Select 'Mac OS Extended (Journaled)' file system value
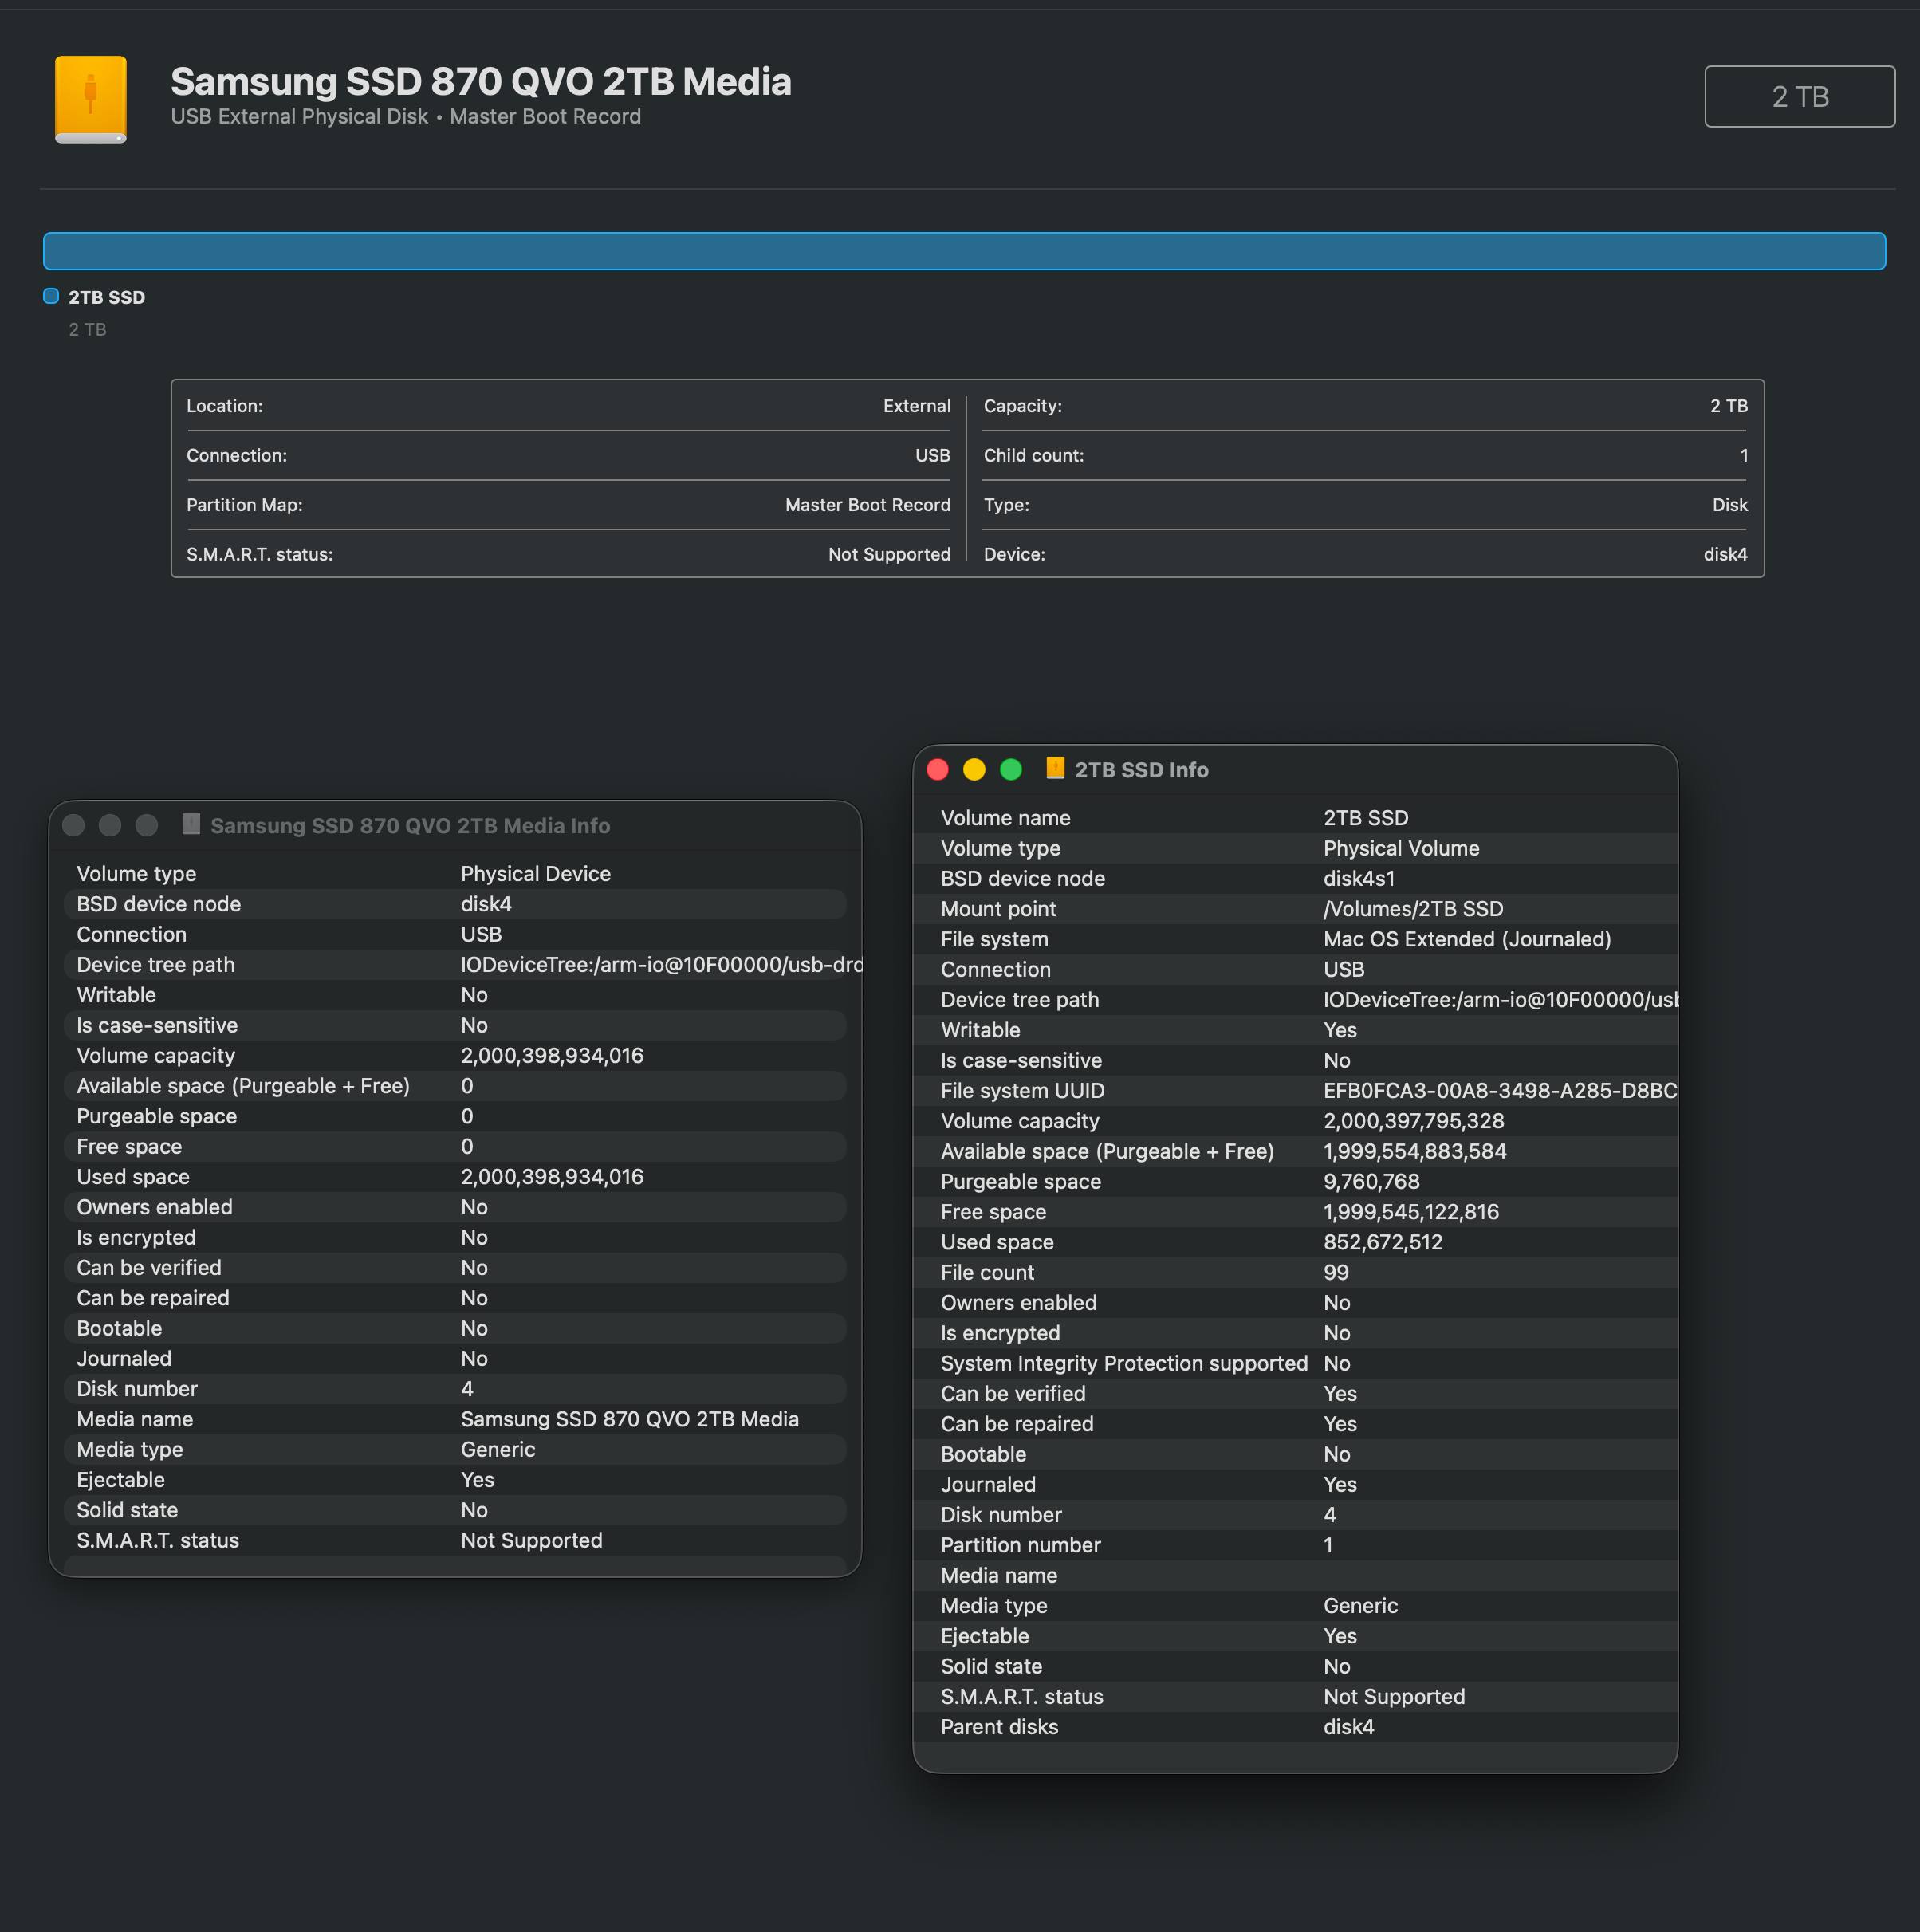Screen dimensions: 1920x1932 point(1467,939)
